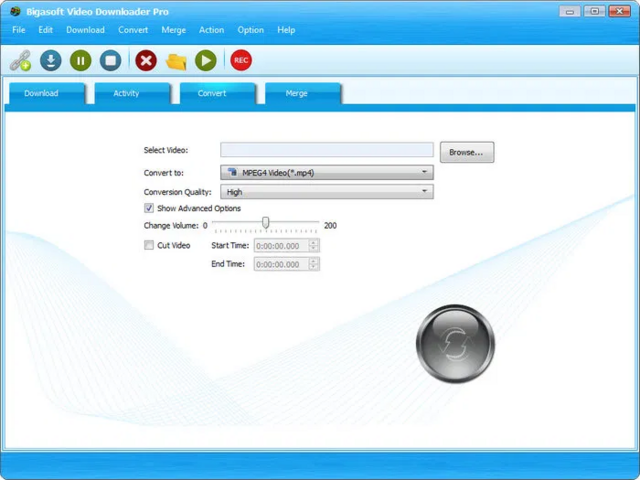This screenshot has width=640, height=480.
Task: Click the Select Video path field
Action: [327, 150]
